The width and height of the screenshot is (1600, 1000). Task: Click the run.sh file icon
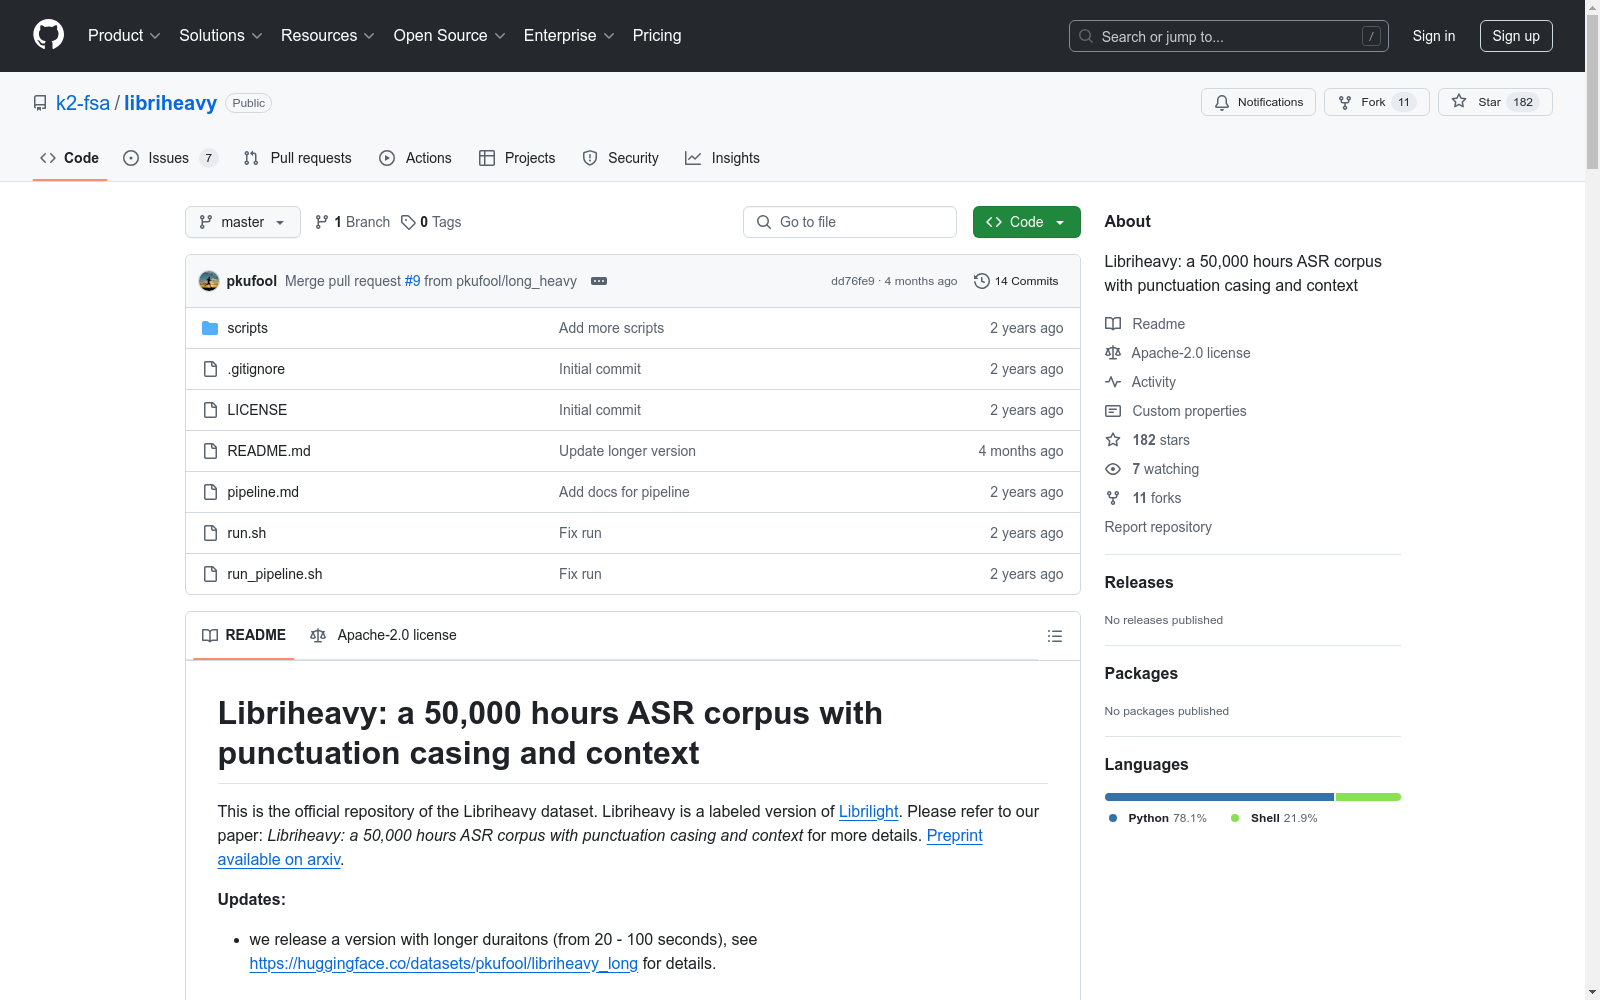(210, 533)
